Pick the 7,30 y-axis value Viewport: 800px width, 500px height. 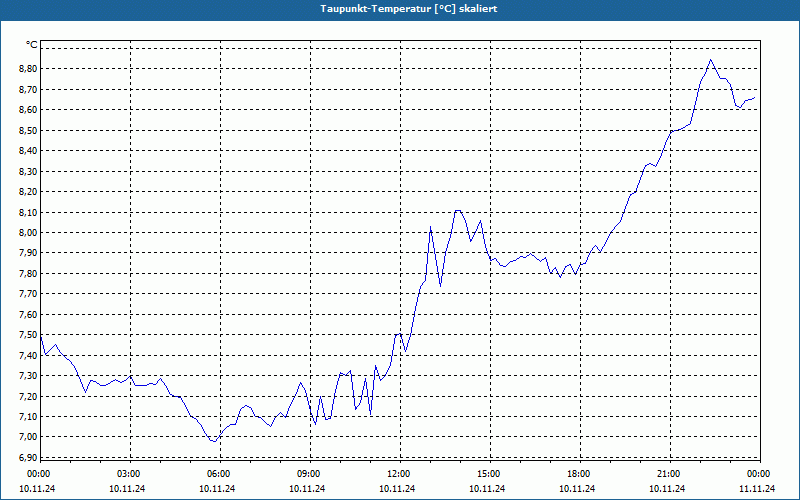28,376
